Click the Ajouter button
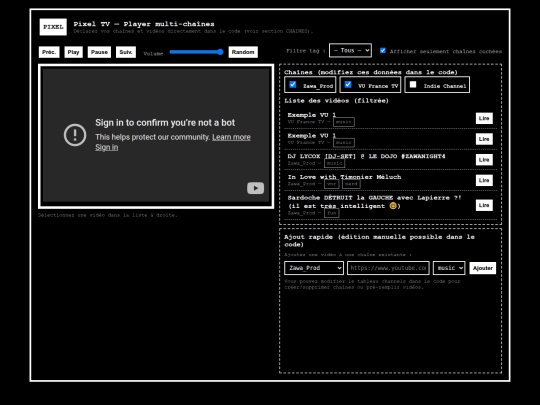The width and height of the screenshot is (540, 405). [x=482, y=268]
